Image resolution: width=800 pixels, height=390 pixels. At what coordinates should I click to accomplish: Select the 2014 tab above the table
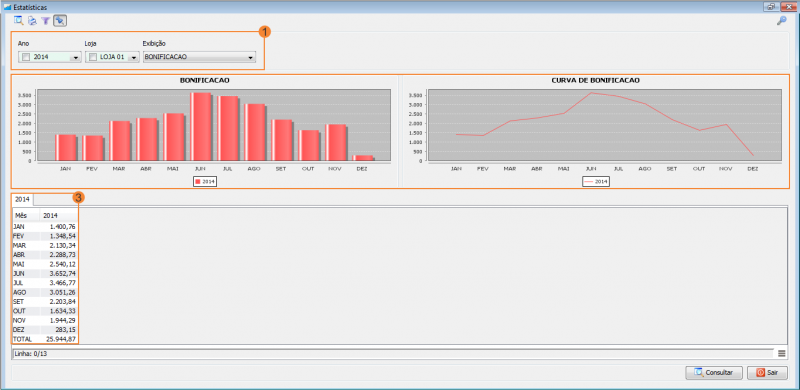(x=22, y=200)
